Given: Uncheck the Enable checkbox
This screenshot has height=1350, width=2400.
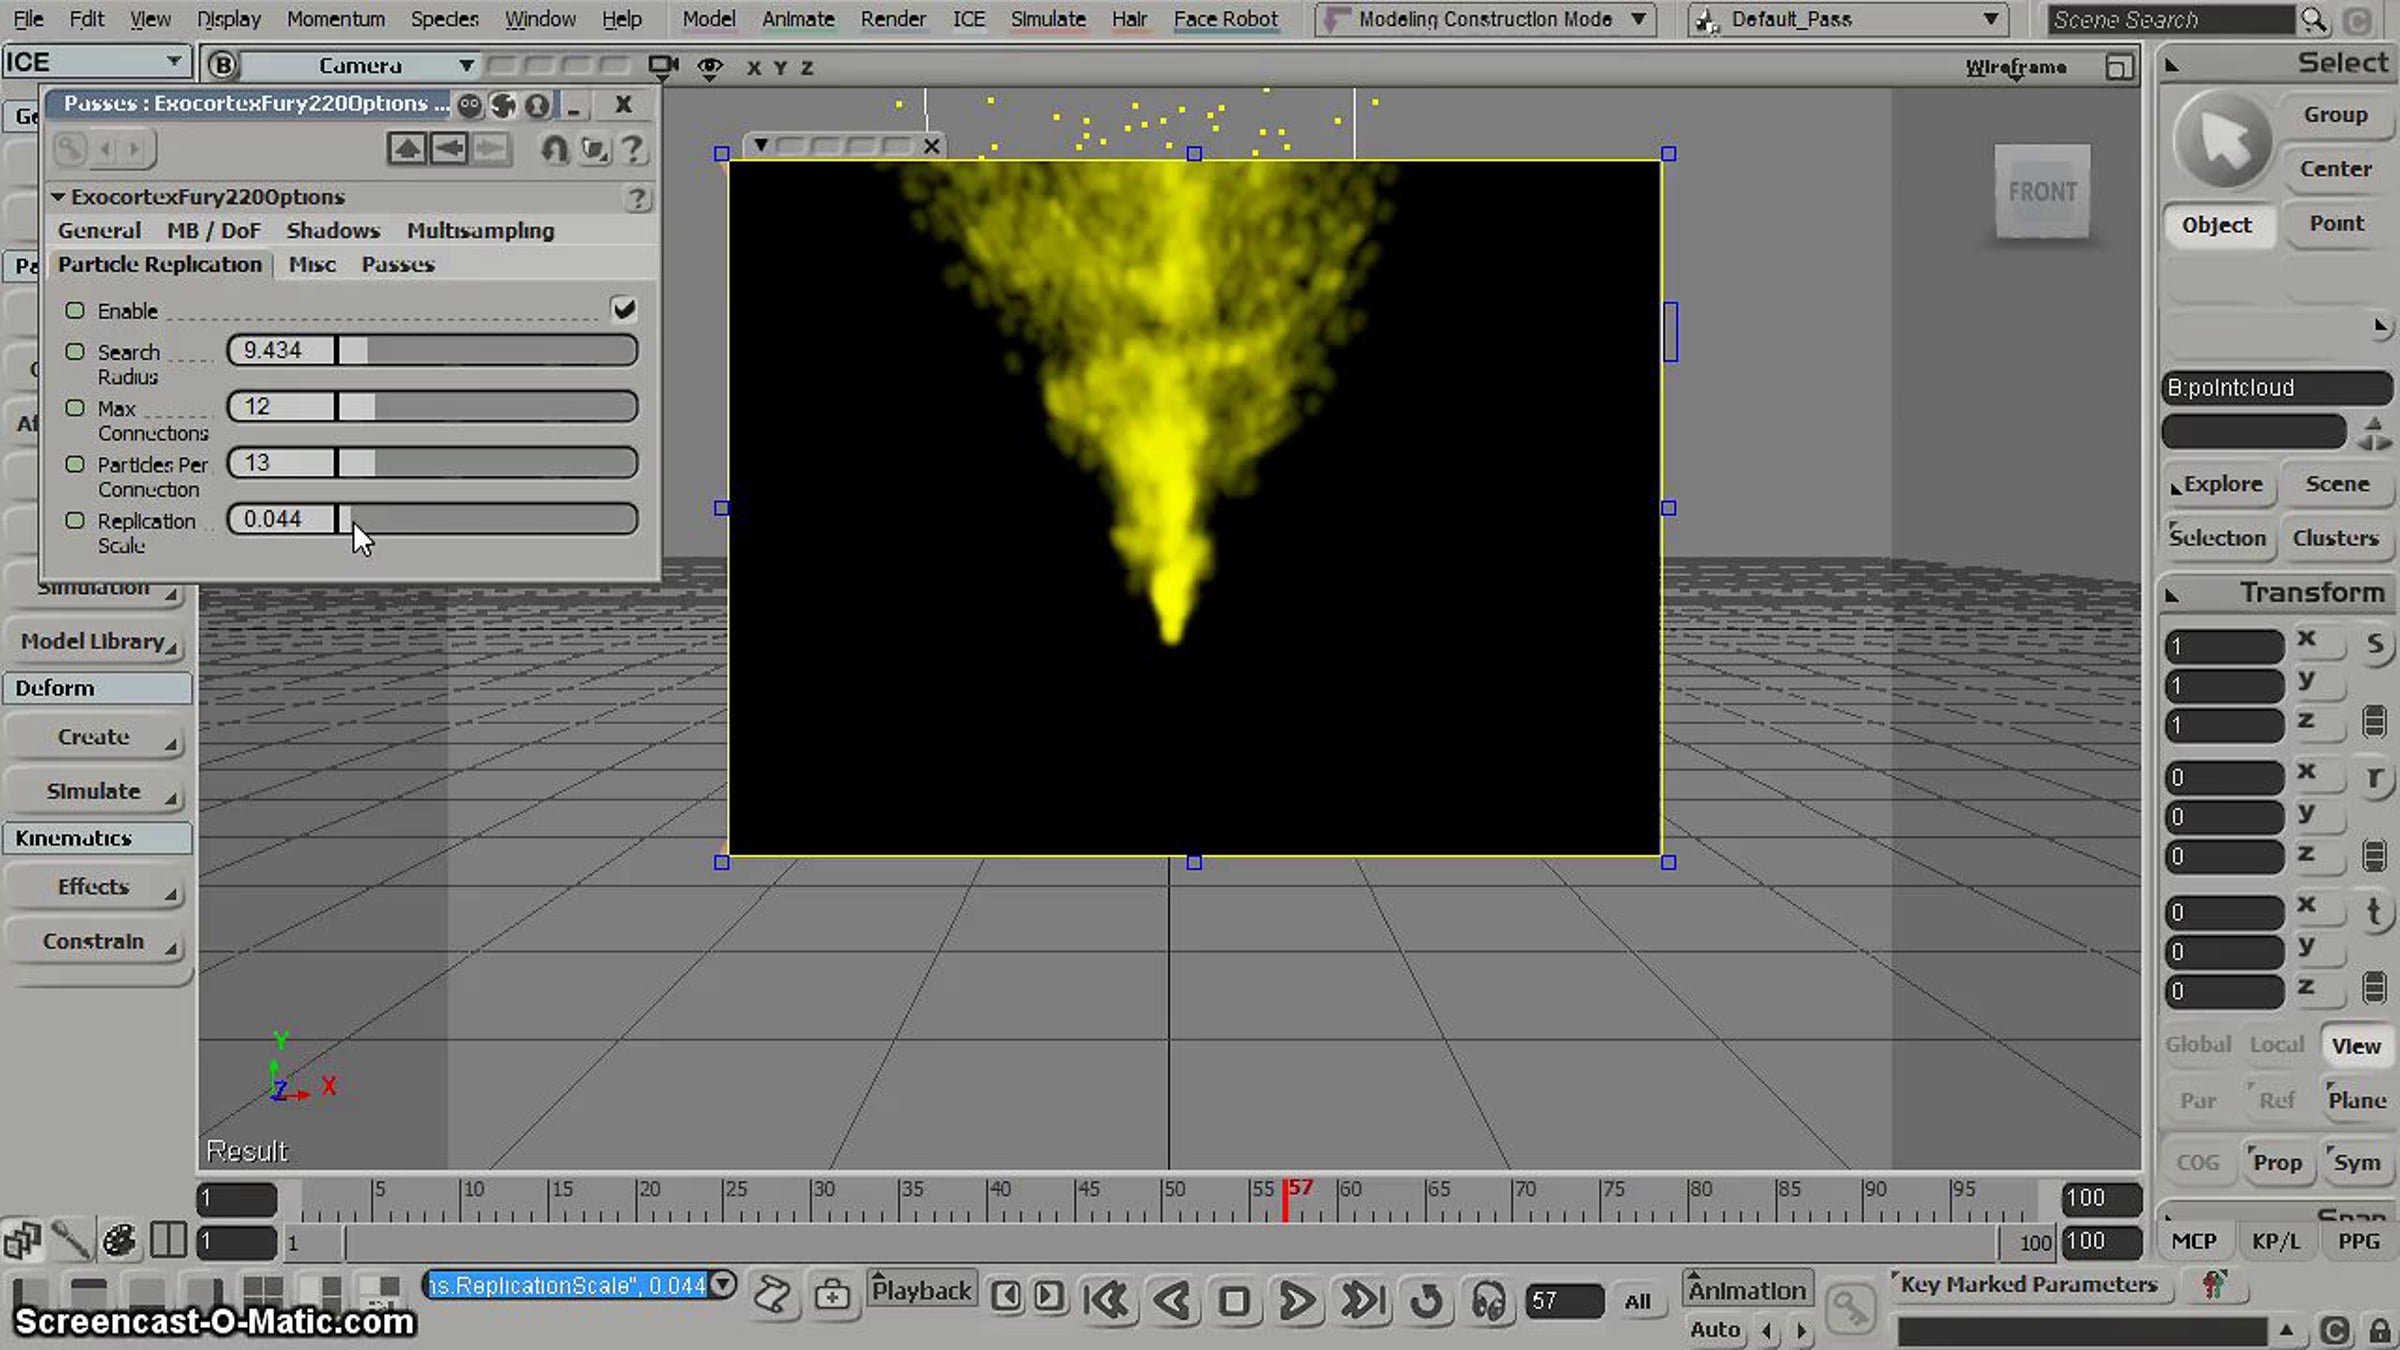Looking at the screenshot, I should click(x=624, y=309).
